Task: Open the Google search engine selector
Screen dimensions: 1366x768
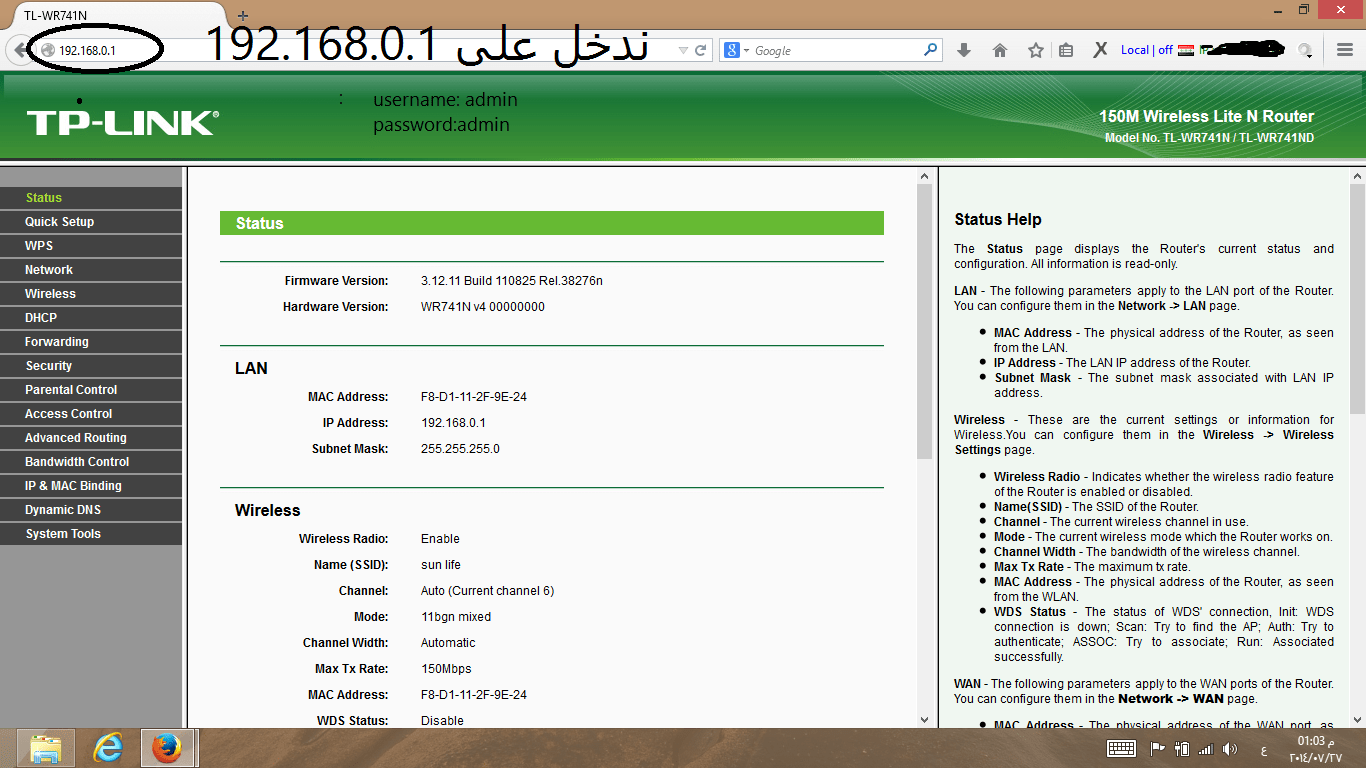Action: click(x=736, y=50)
